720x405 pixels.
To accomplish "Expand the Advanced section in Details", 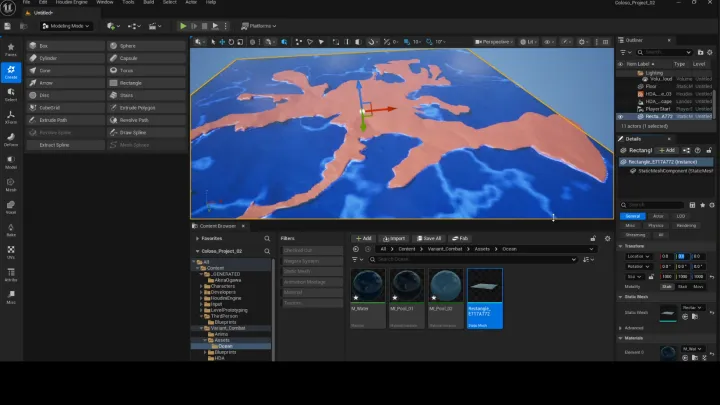I will point(620,328).
